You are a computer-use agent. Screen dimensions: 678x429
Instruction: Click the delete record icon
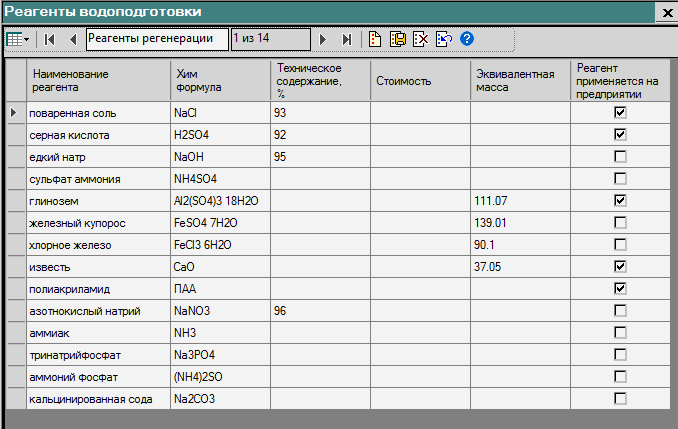click(421, 39)
